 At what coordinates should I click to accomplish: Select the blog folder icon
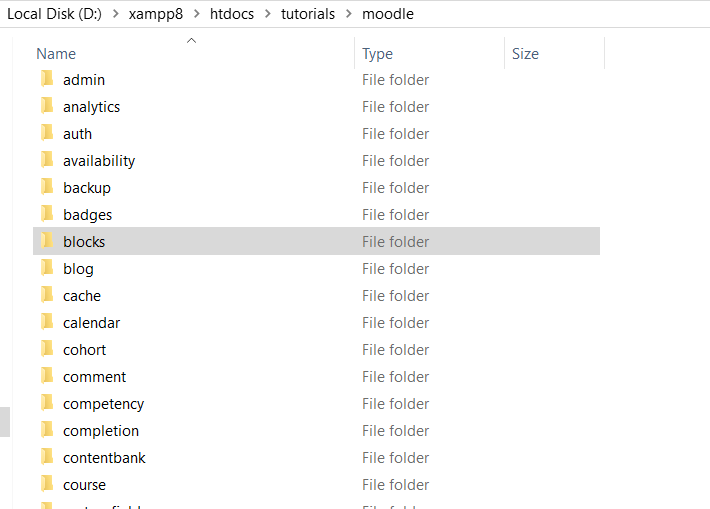(x=47, y=268)
